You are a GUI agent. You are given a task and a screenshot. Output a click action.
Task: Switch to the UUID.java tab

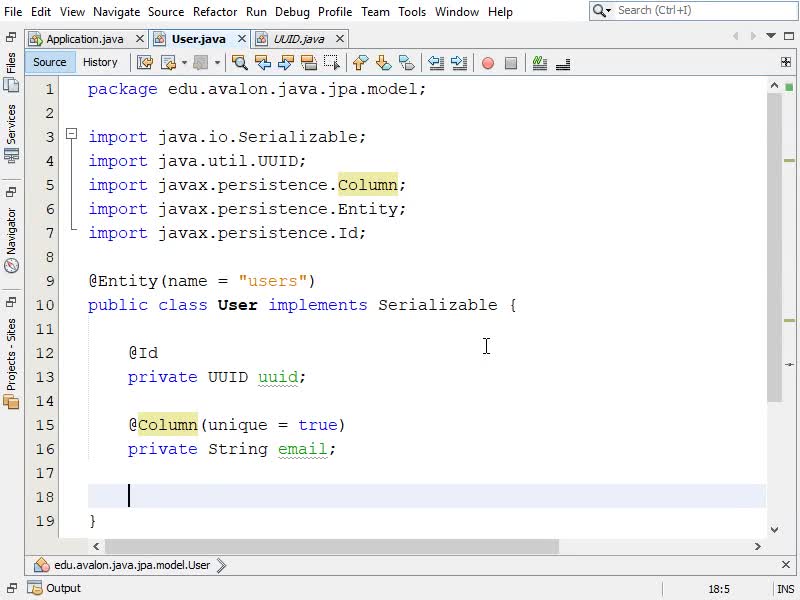(299, 39)
